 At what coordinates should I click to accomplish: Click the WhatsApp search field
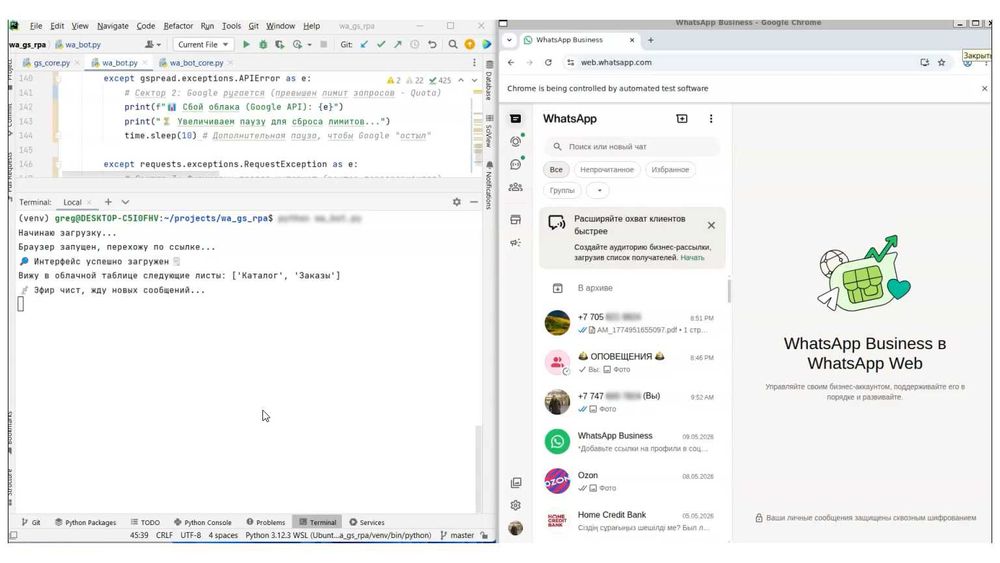coord(632,147)
